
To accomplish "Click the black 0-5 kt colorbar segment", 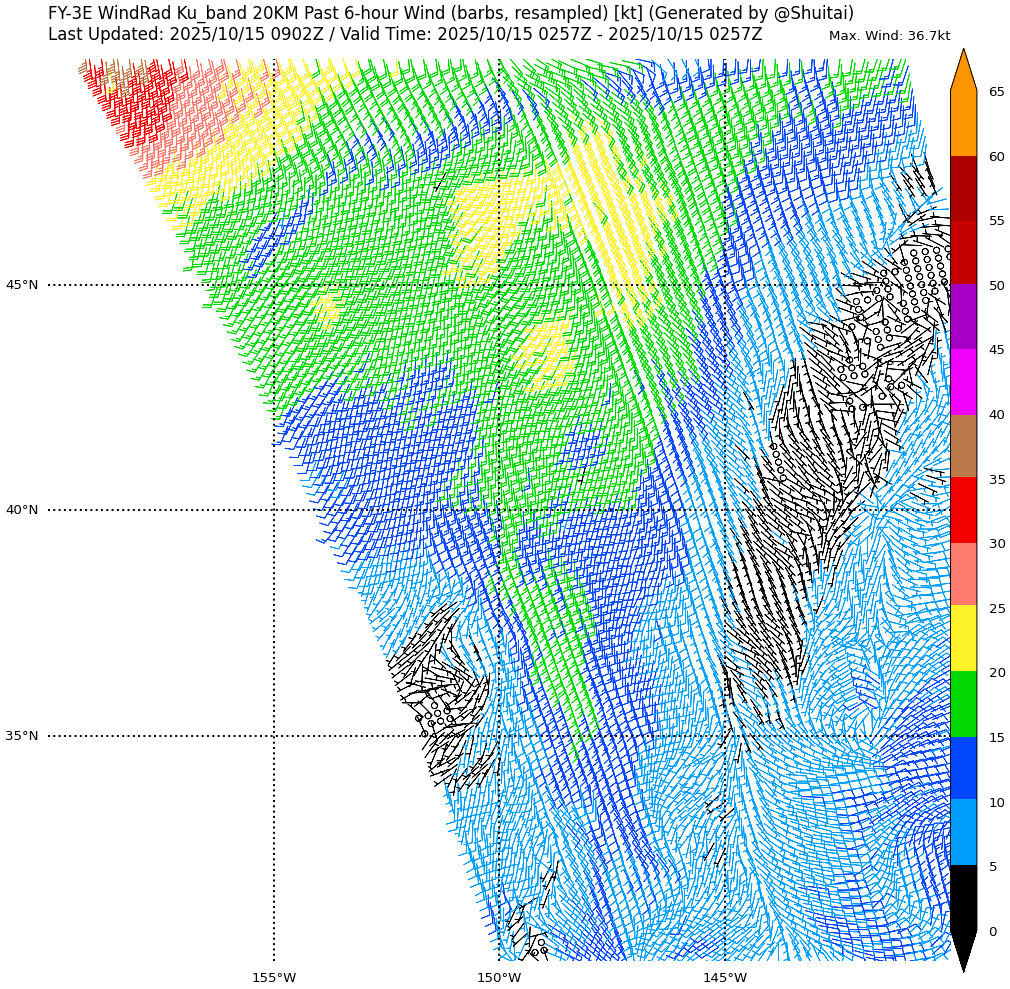I will [x=963, y=898].
